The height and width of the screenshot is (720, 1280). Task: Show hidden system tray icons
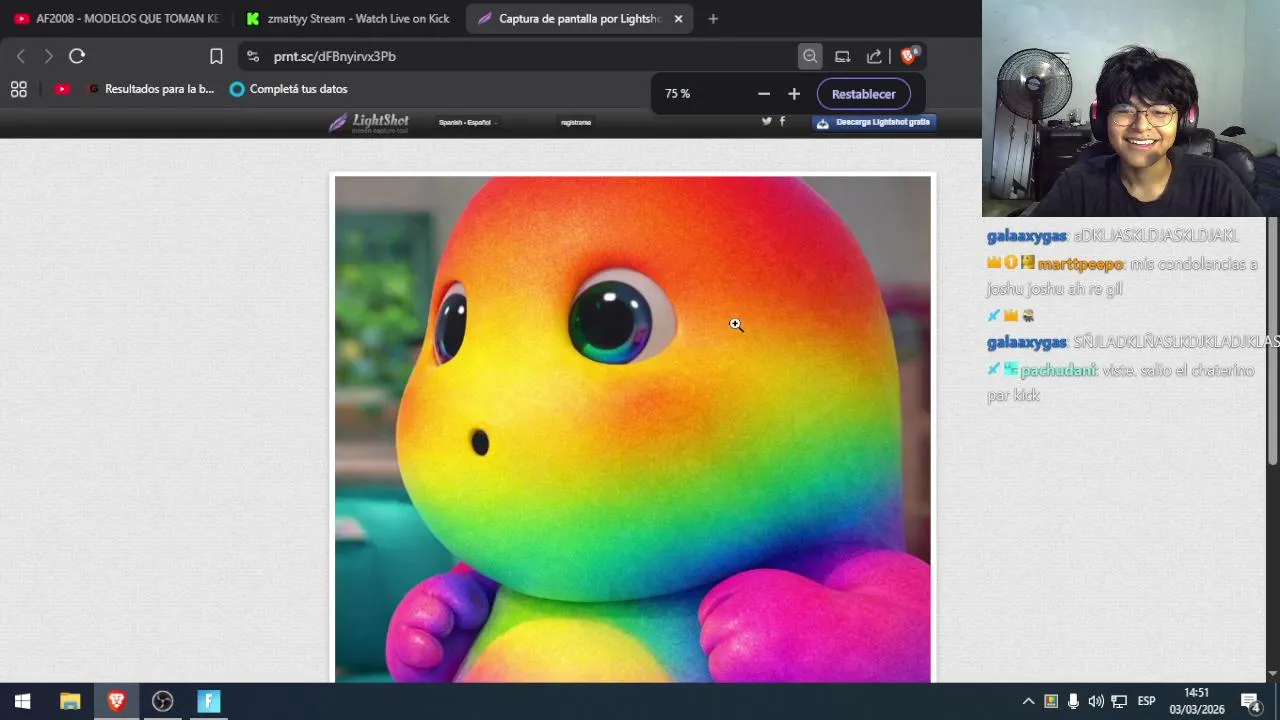(1028, 701)
